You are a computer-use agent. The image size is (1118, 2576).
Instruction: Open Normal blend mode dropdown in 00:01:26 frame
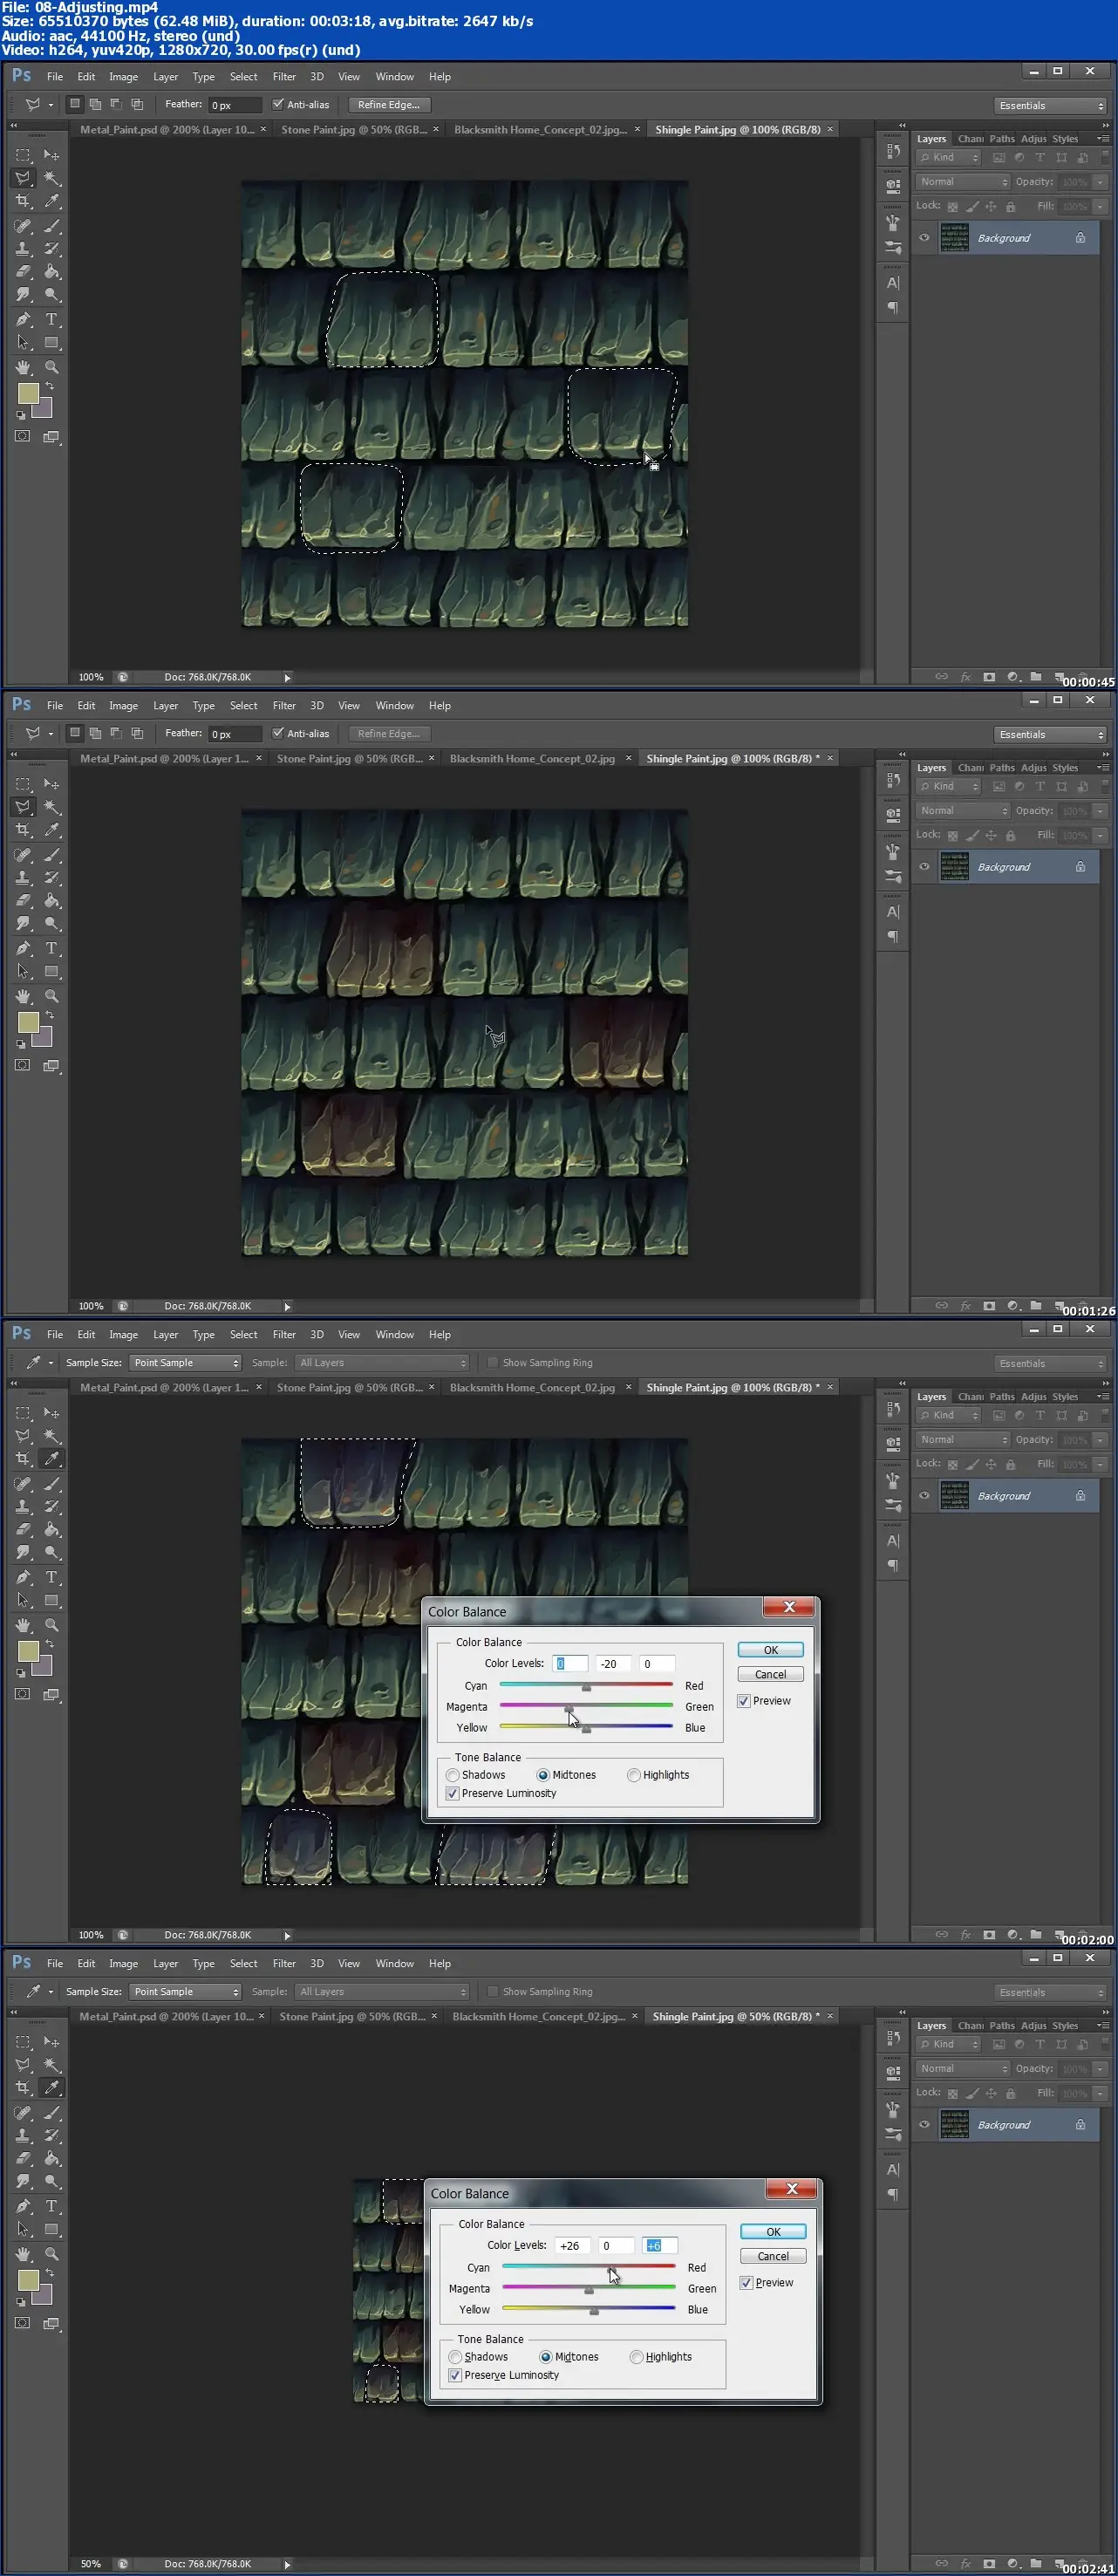pos(963,811)
